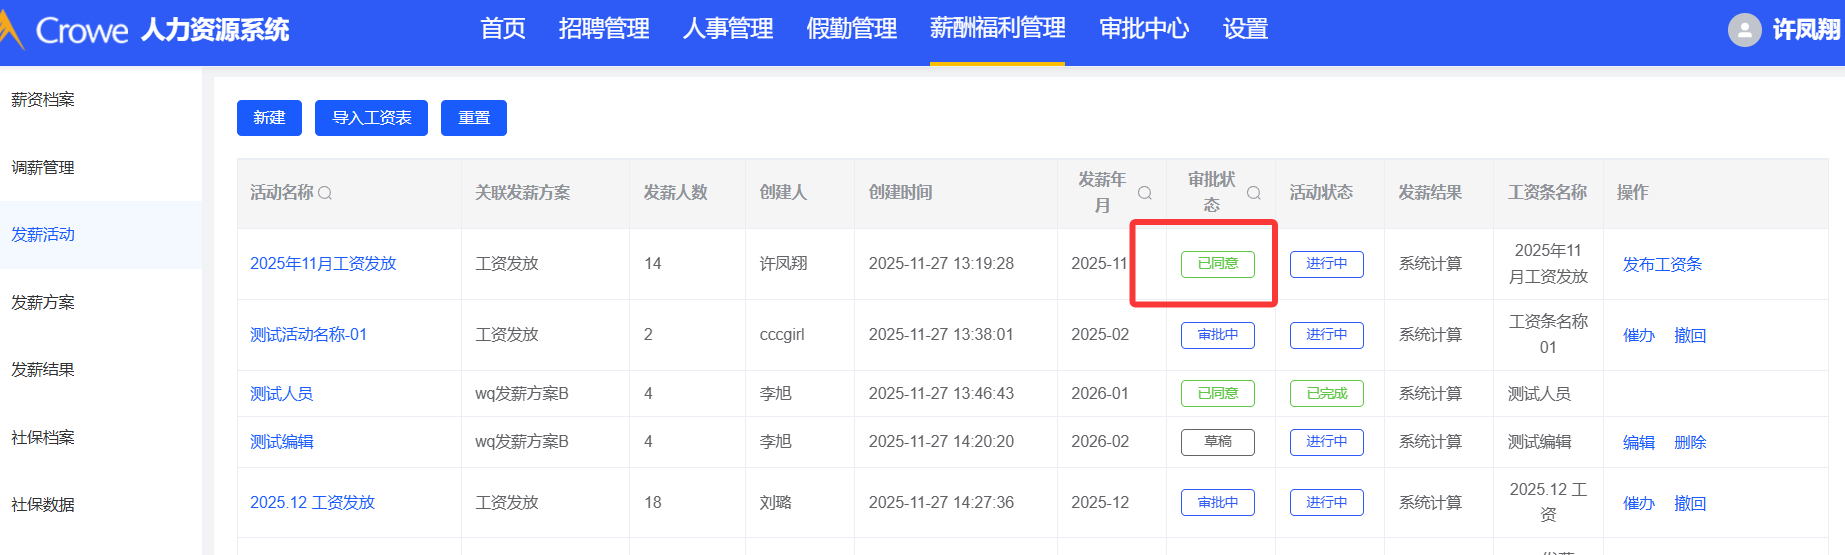The image size is (1845, 555).
Task: Open the 审批中心 top menu
Action: click(1144, 29)
